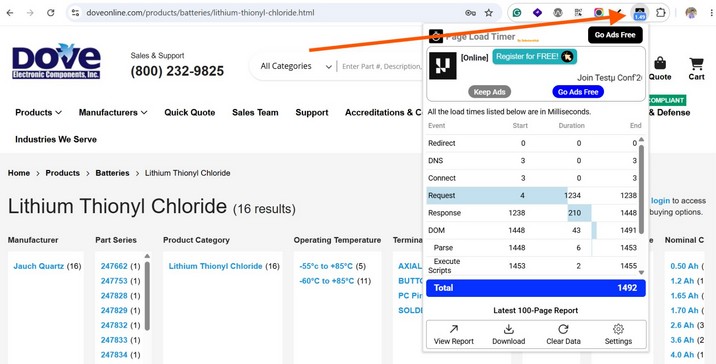716x364 pixels.
Task: Click the browser reload icon
Action: [x=51, y=13]
